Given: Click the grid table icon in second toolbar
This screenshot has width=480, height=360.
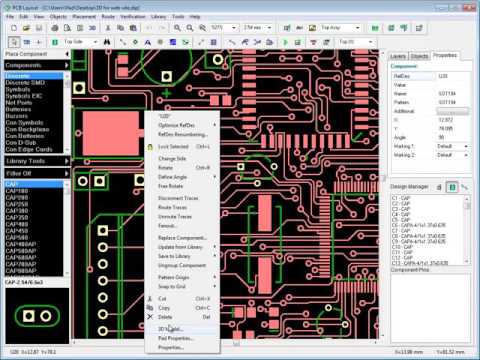Looking at the screenshot, I should (x=214, y=42).
